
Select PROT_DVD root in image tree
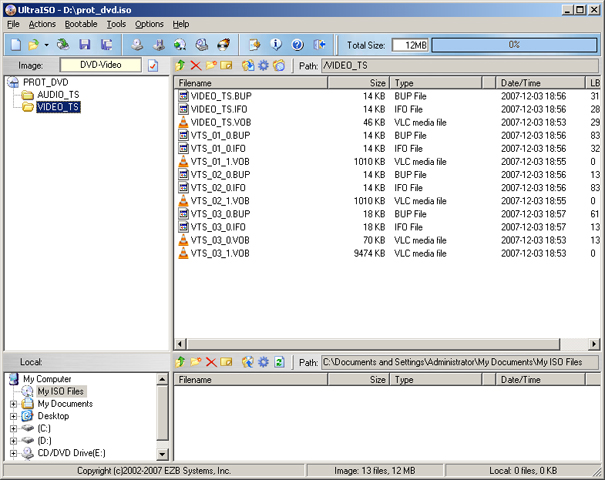coord(46,82)
